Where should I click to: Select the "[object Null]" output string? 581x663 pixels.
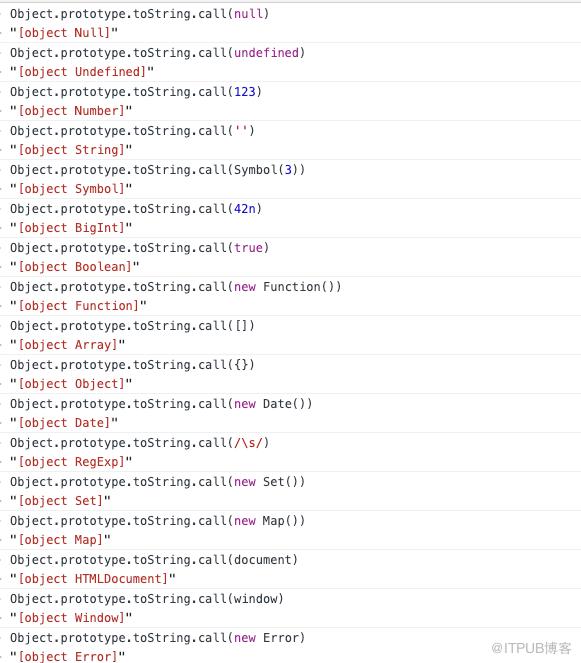pos(64,33)
